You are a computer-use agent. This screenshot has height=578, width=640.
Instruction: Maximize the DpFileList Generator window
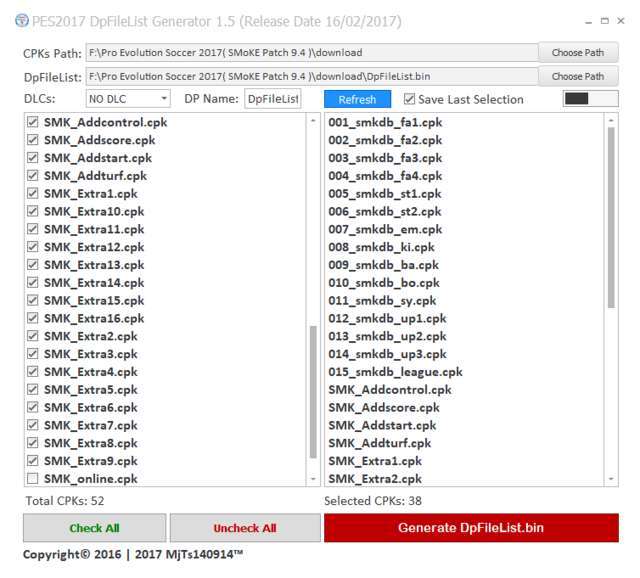[605, 21]
